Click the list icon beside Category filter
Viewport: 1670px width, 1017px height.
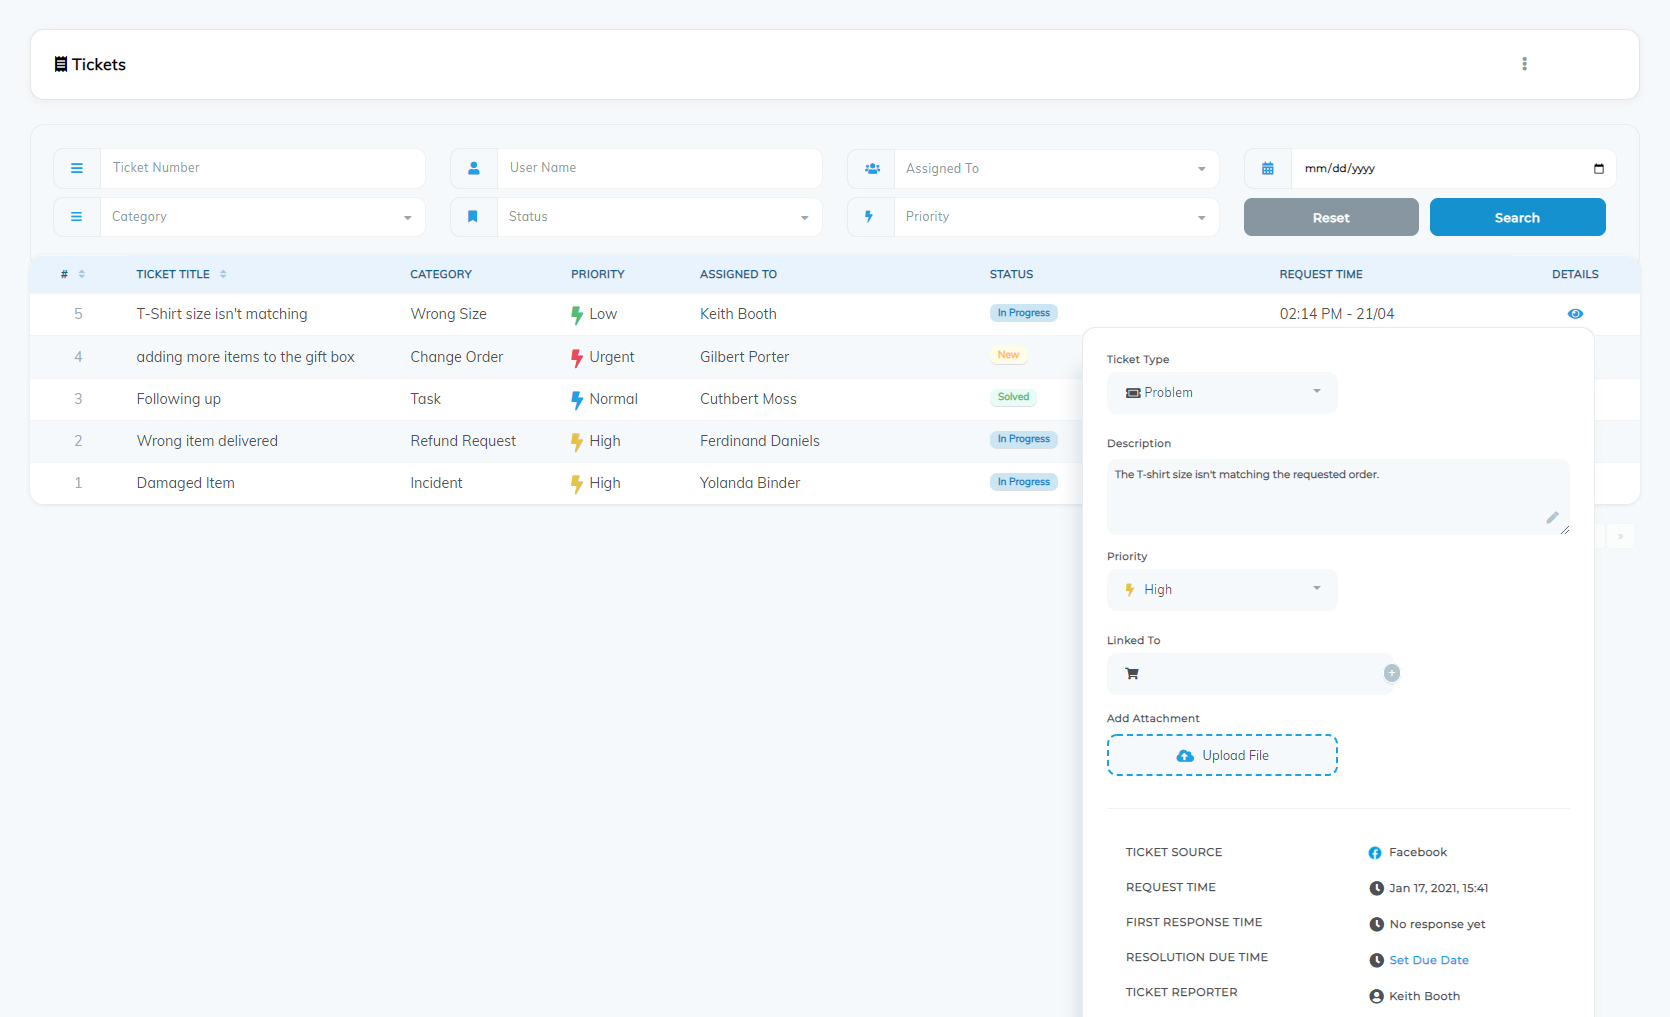(x=77, y=217)
